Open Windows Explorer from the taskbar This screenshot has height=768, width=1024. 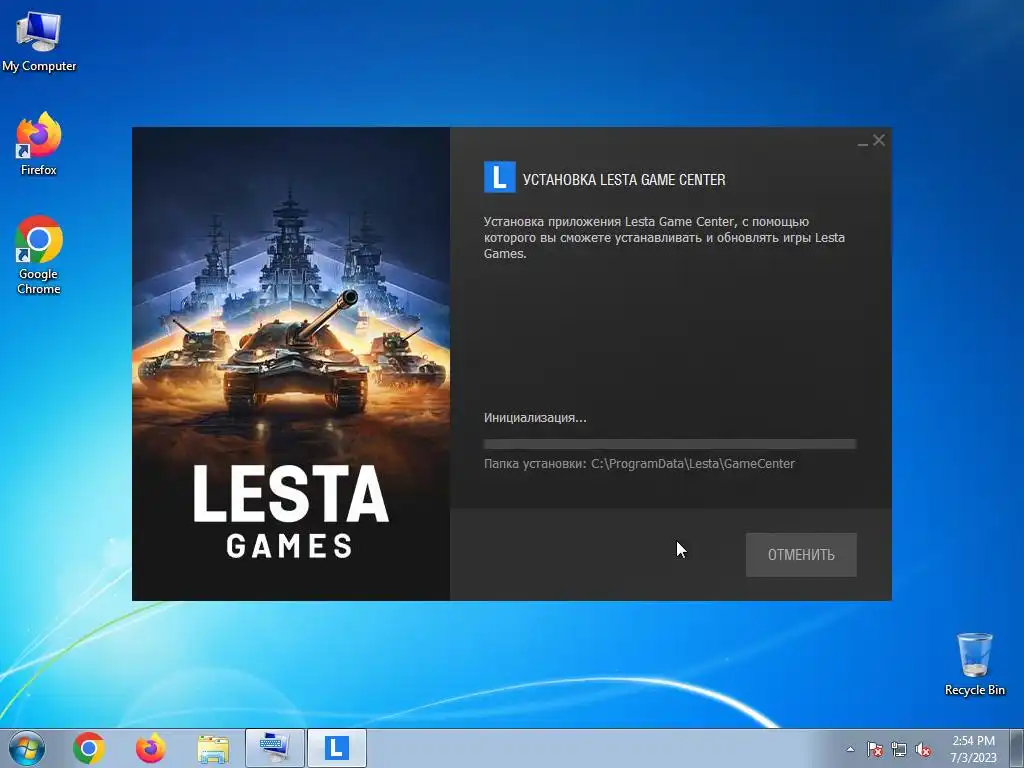pyautogui.click(x=213, y=749)
